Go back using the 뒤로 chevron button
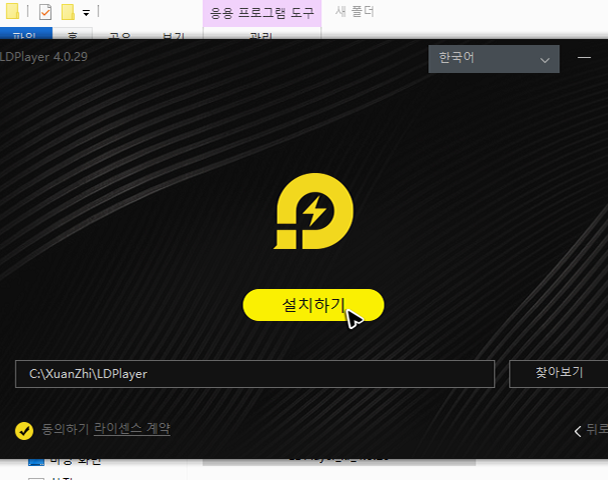 [x=590, y=430]
